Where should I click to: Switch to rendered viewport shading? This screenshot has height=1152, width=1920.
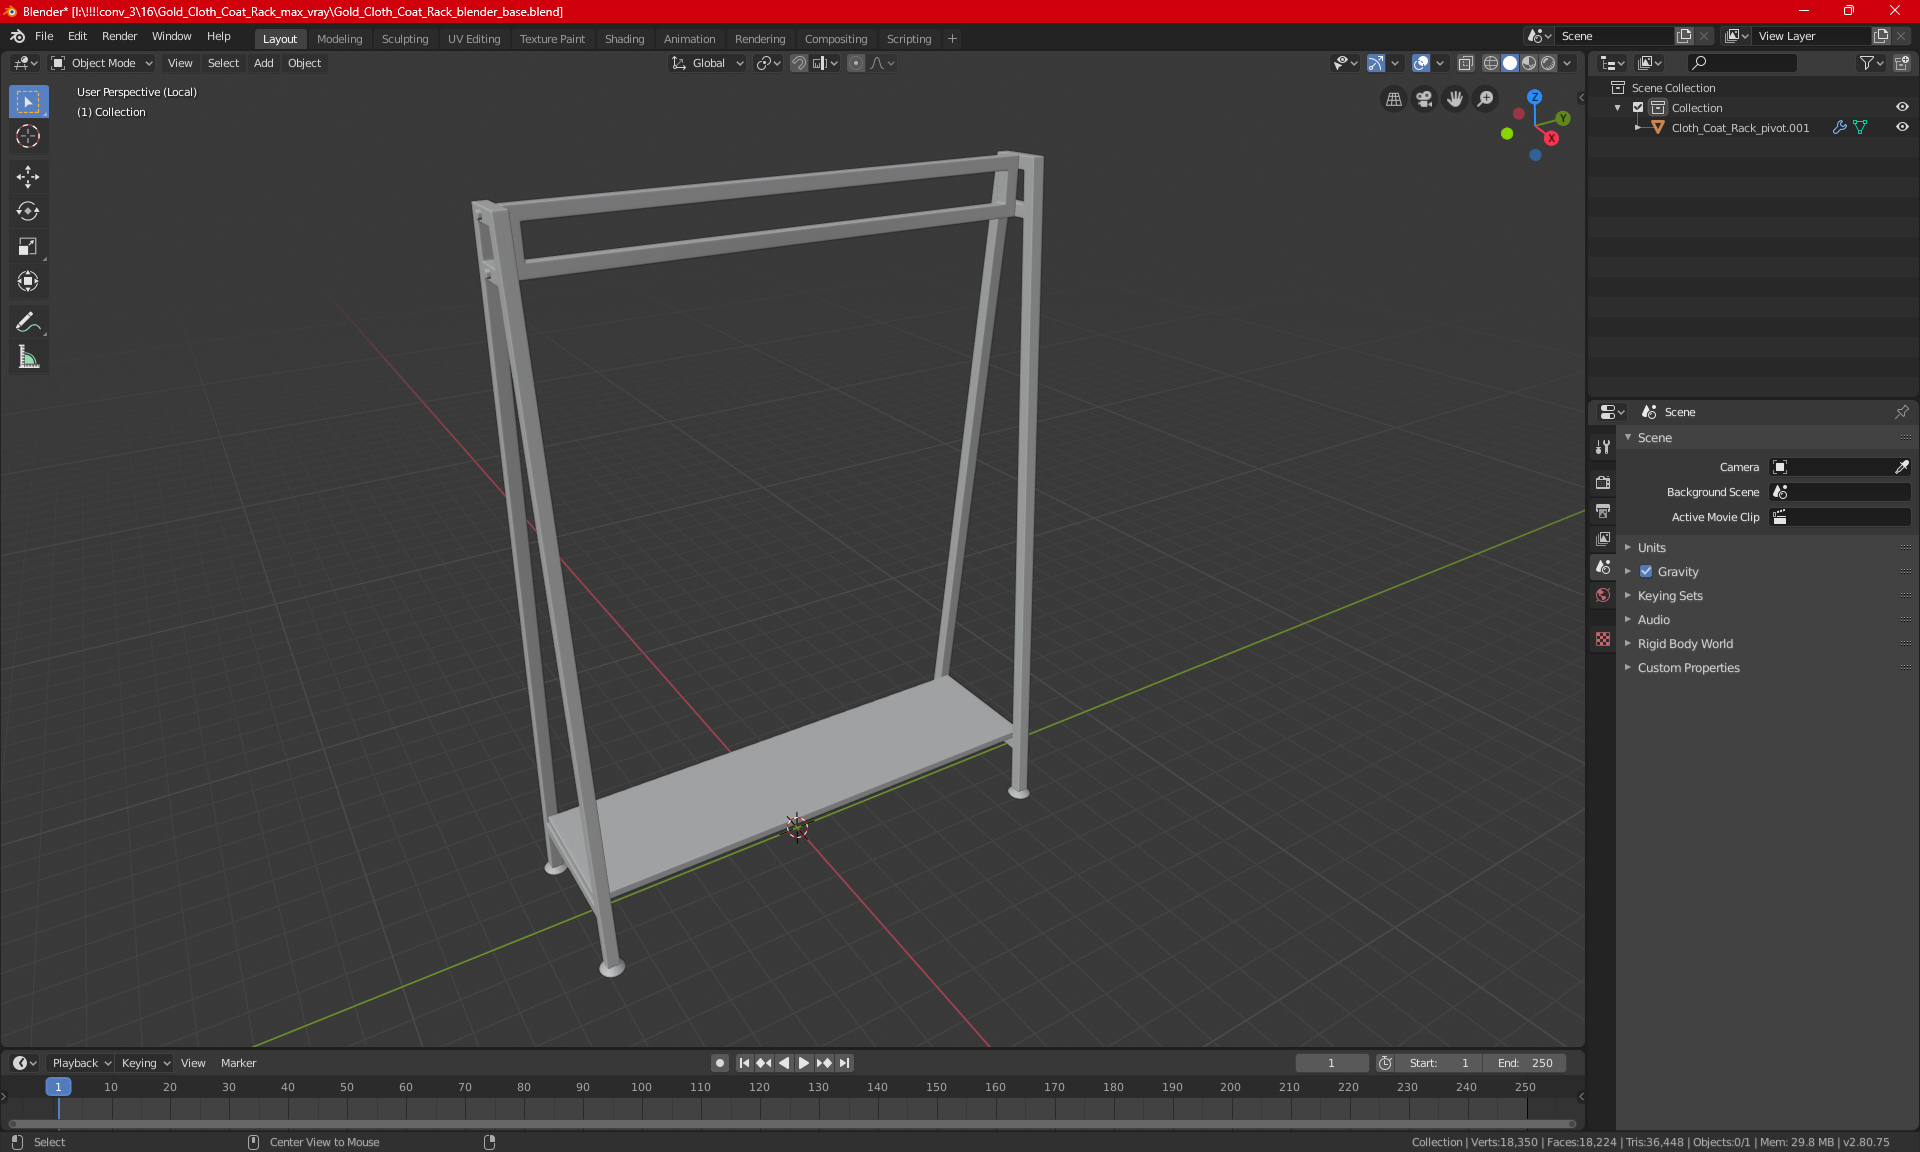[1548, 63]
